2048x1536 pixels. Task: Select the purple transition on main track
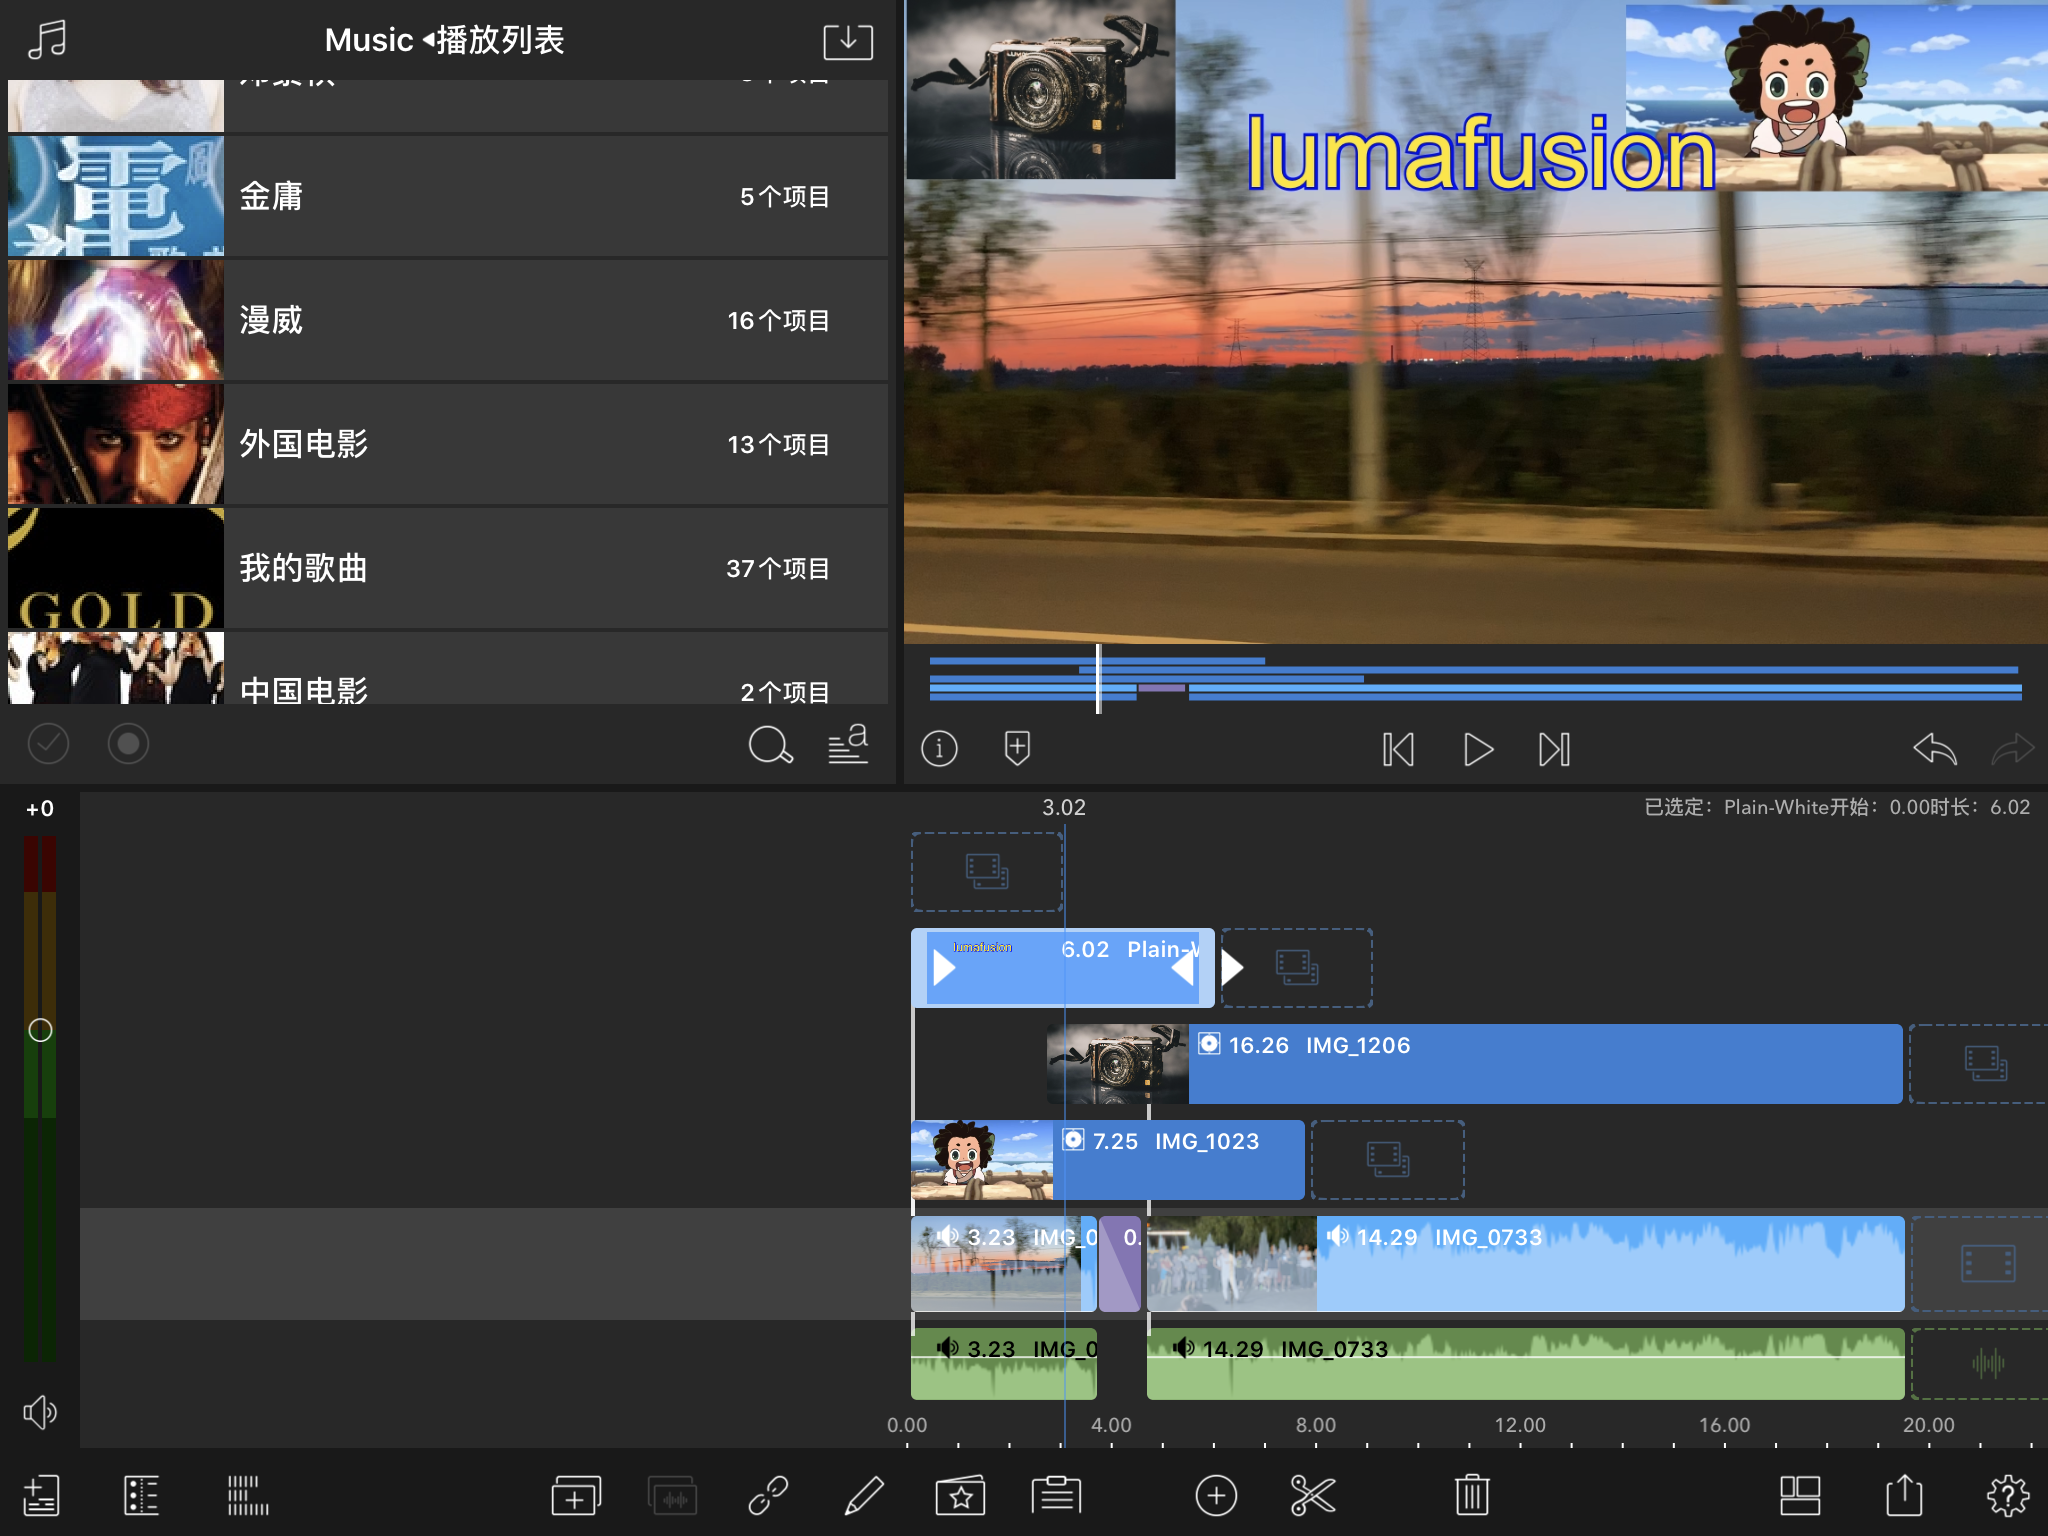(1120, 1264)
